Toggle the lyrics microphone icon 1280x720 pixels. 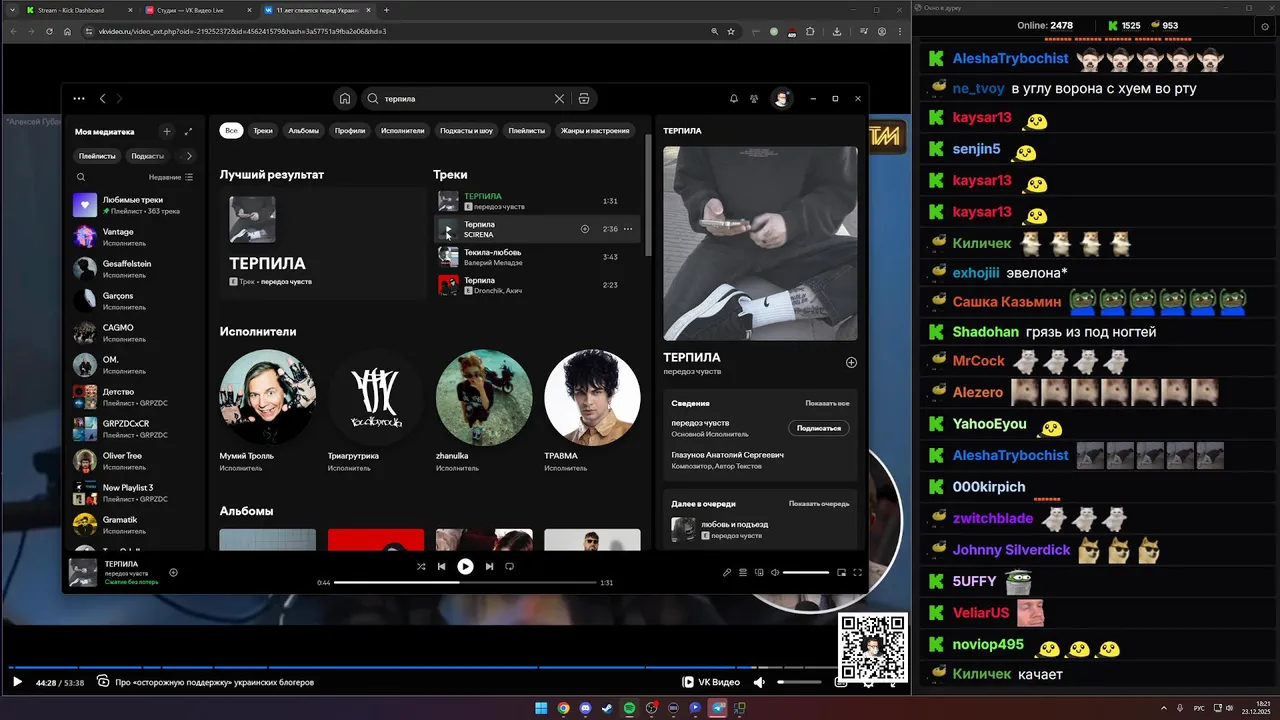727,573
